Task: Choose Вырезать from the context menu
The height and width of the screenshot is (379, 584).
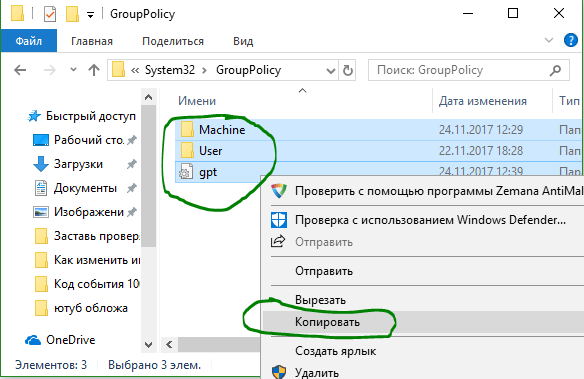Action: tap(423, 300)
